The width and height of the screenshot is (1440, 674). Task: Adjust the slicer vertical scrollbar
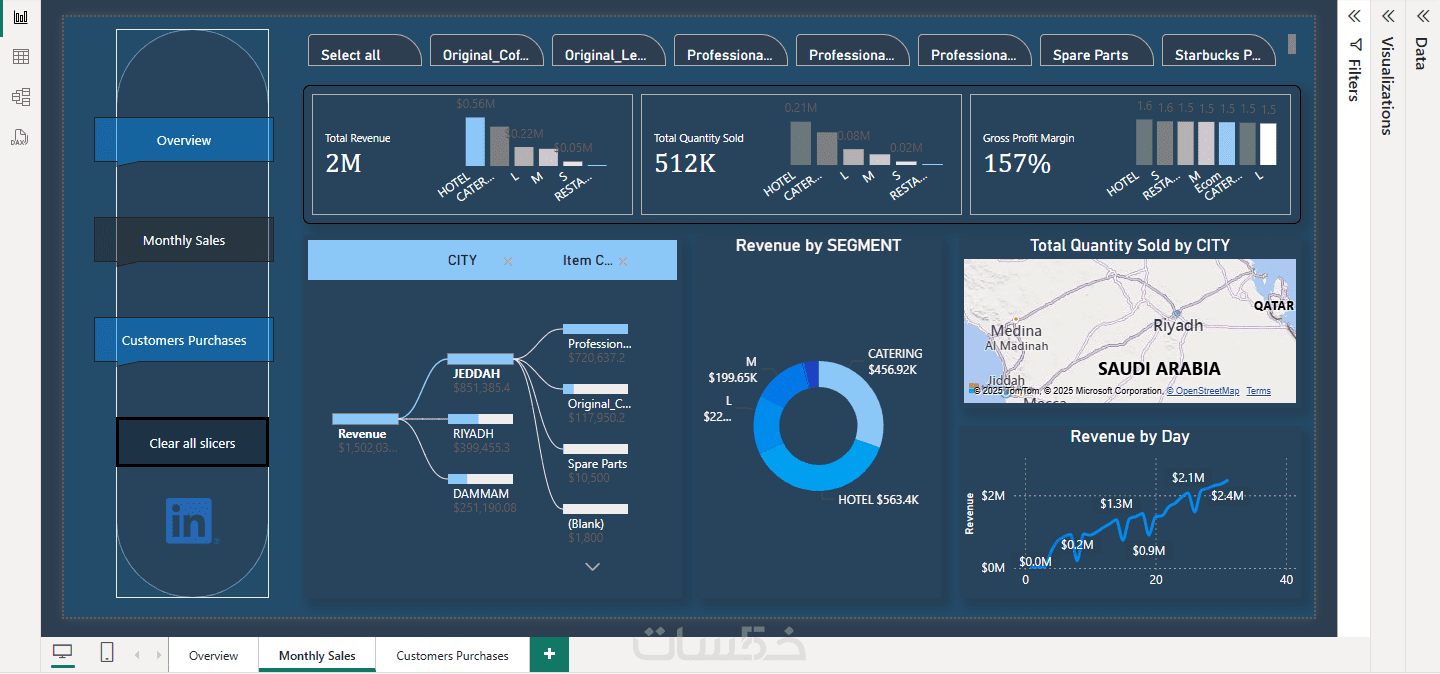1292,44
